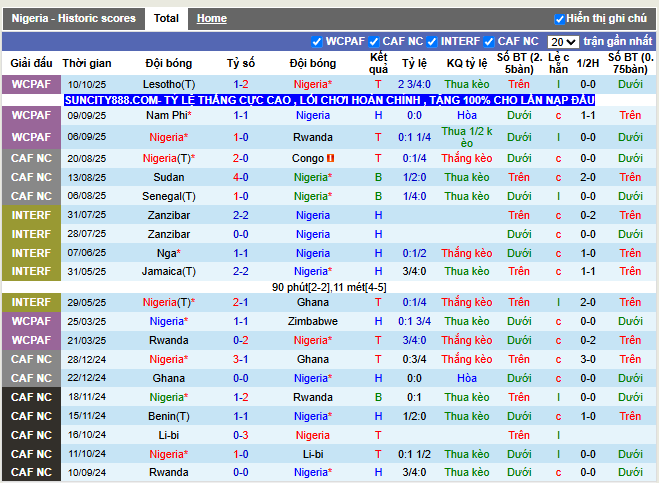This screenshot has height=483, width=659.
Task: Switch to the Home tab
Action: coord(211,19)
